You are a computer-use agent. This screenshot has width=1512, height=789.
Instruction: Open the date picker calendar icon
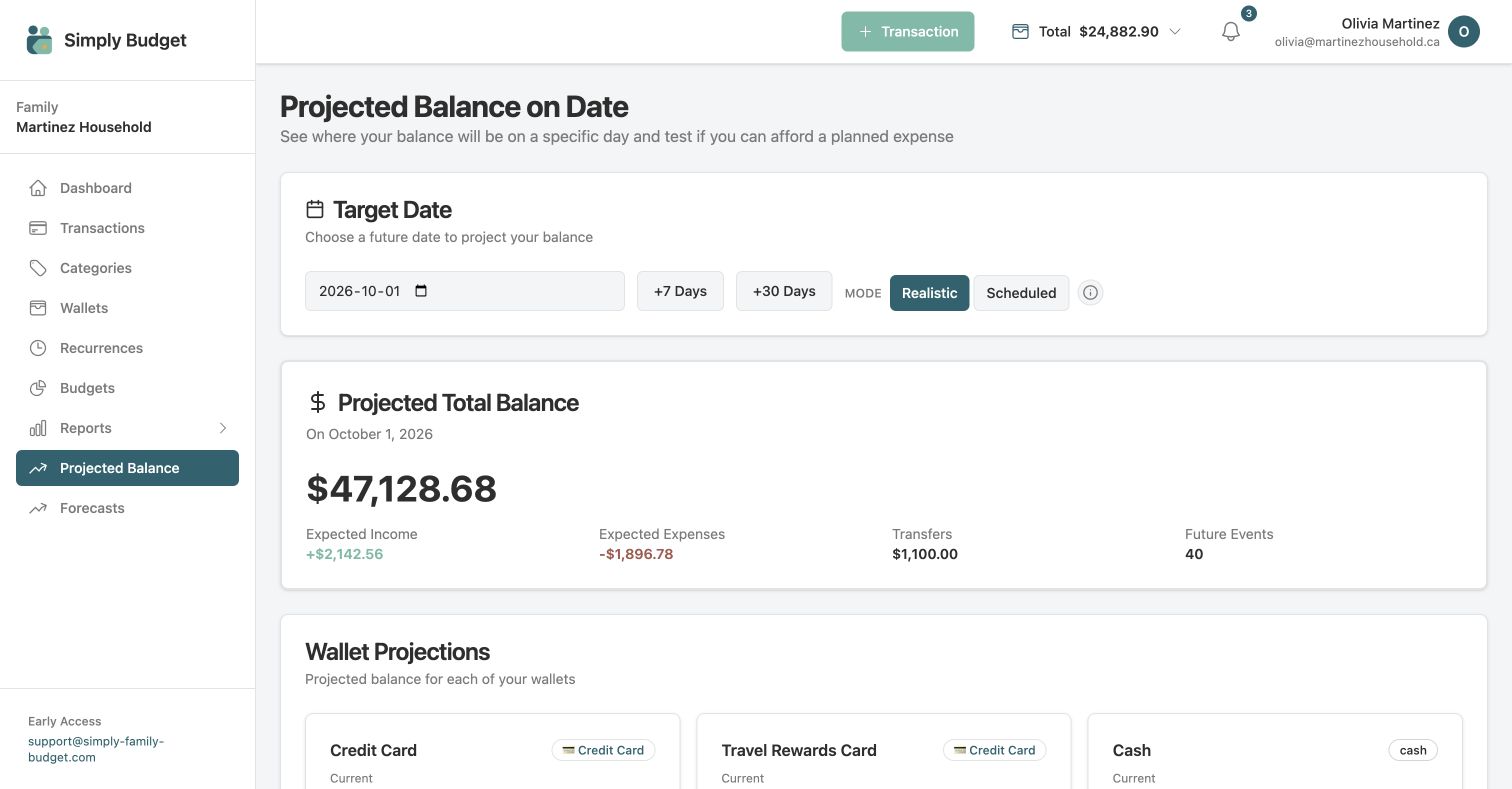point(421,291)
